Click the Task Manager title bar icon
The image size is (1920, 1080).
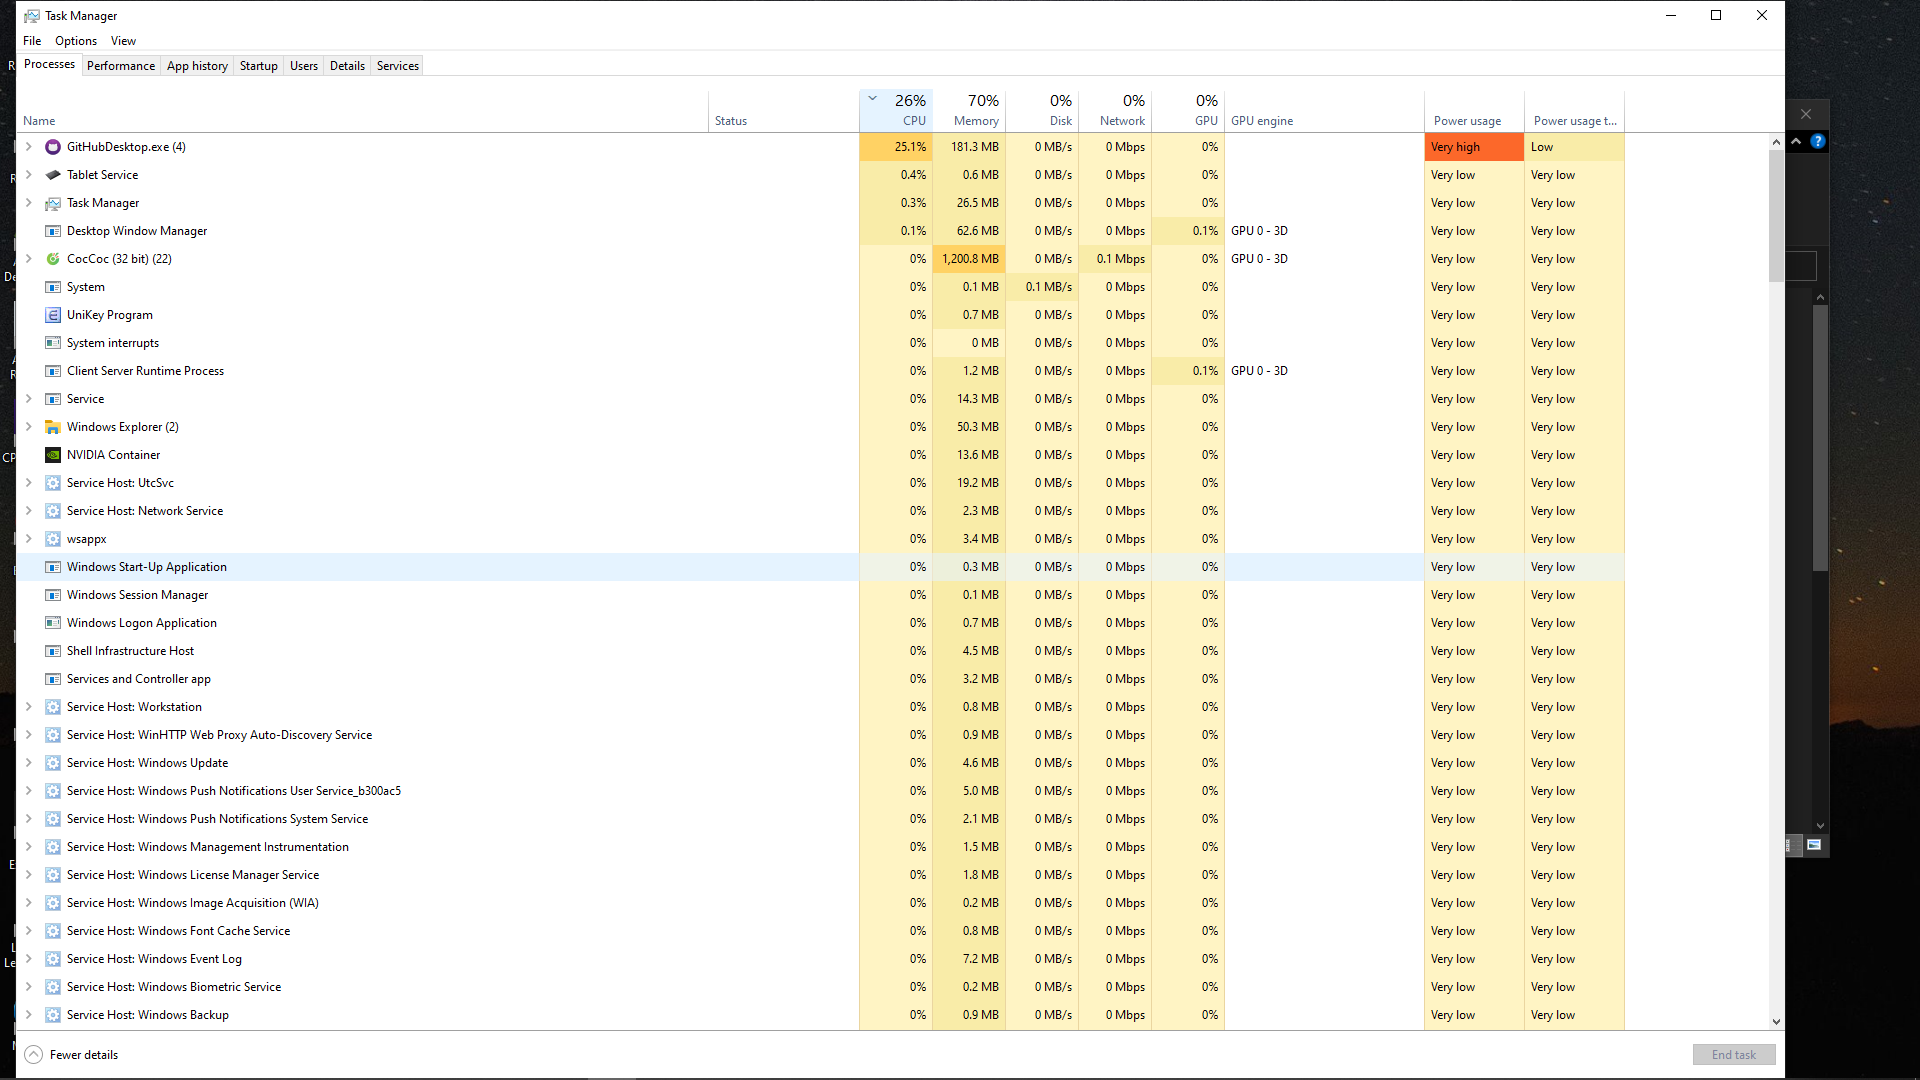click(32, 16)
